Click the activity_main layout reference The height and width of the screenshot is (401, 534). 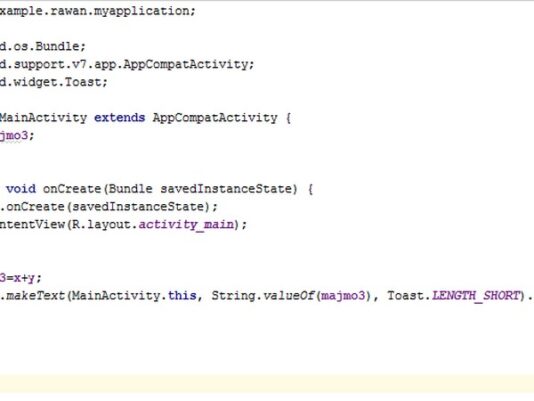186,225
